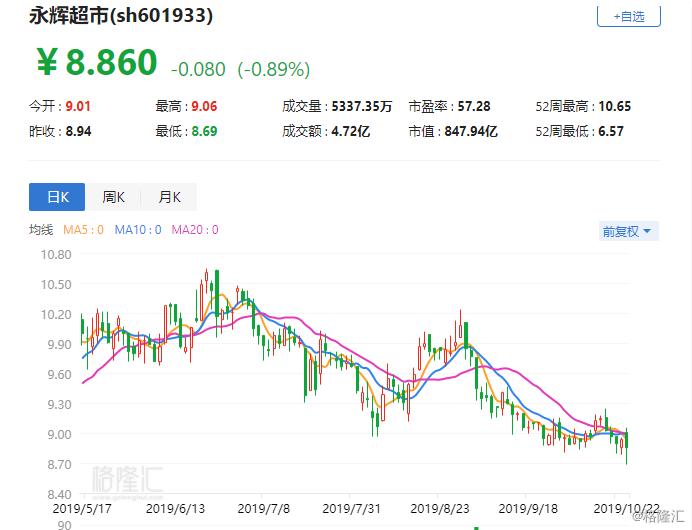
Task: Click the 市盈率 value 57.28
Action: click(474, 106)
